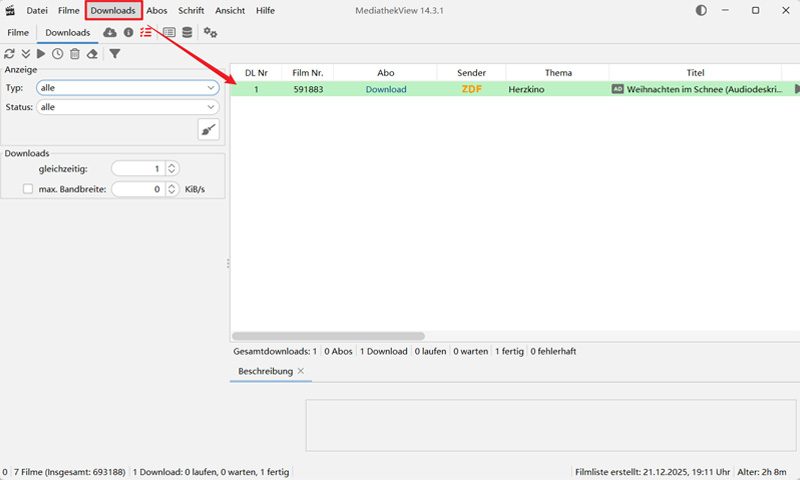
Task: Click the cloud download film list icon
Action: point(110,33)
